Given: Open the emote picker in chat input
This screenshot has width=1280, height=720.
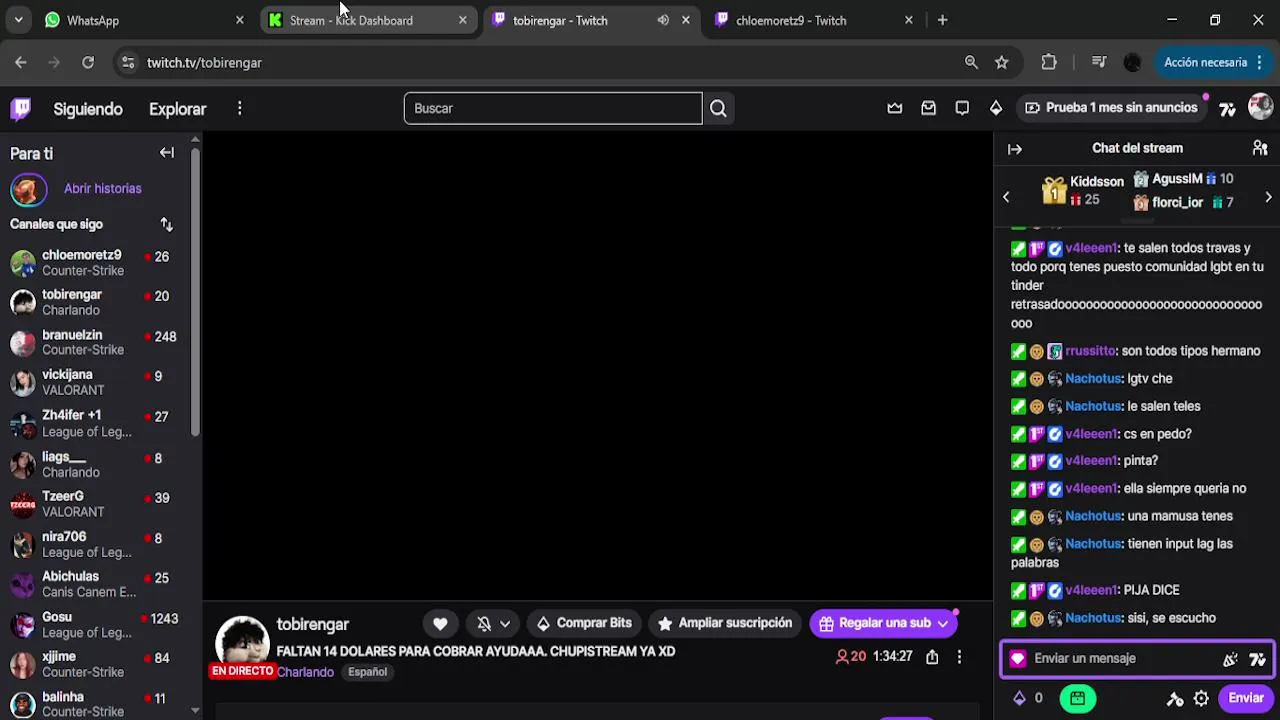Looking at the screenshot, I should (1230, 659).
